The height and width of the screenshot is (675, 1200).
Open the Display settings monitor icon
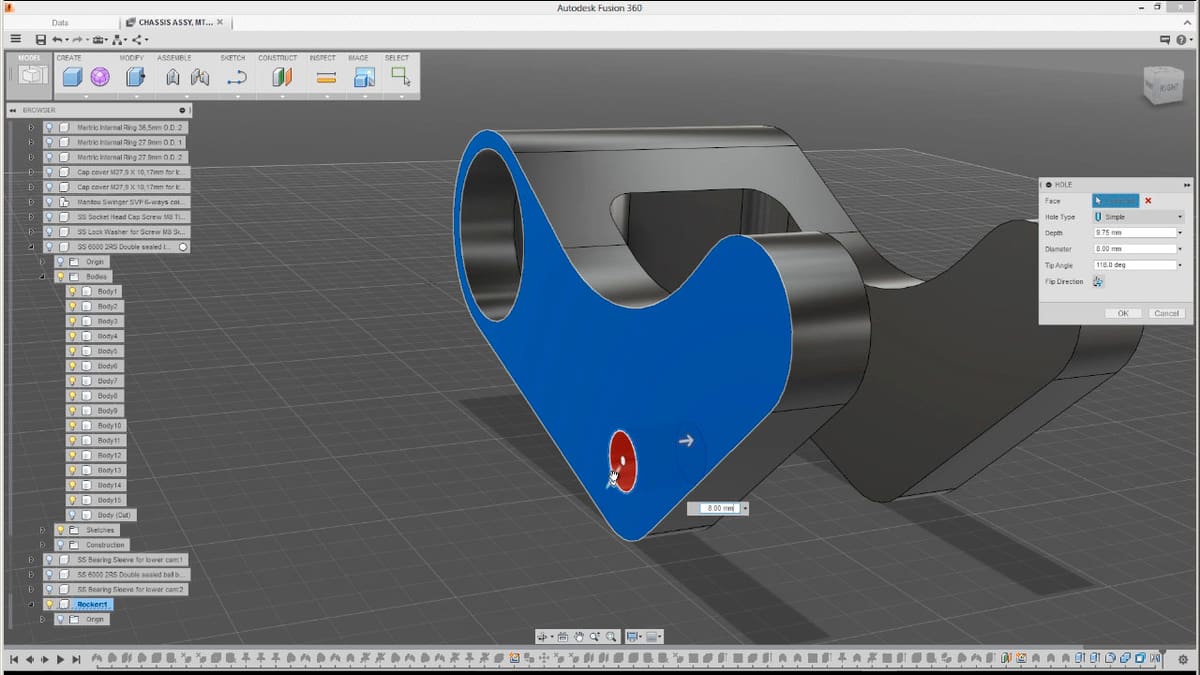[633, 636]
